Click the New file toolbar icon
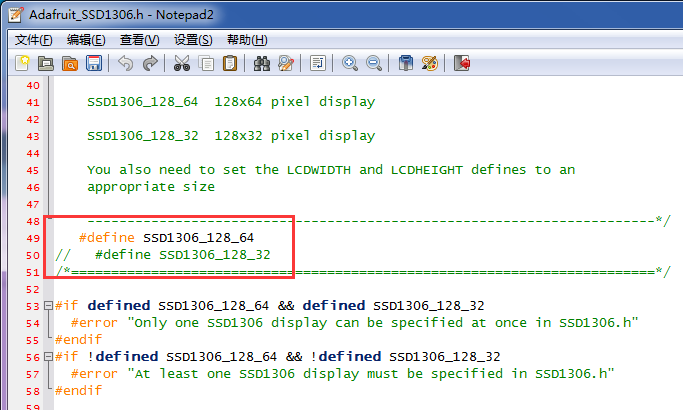Screen dimensions: 683x410 coord(22,63)
